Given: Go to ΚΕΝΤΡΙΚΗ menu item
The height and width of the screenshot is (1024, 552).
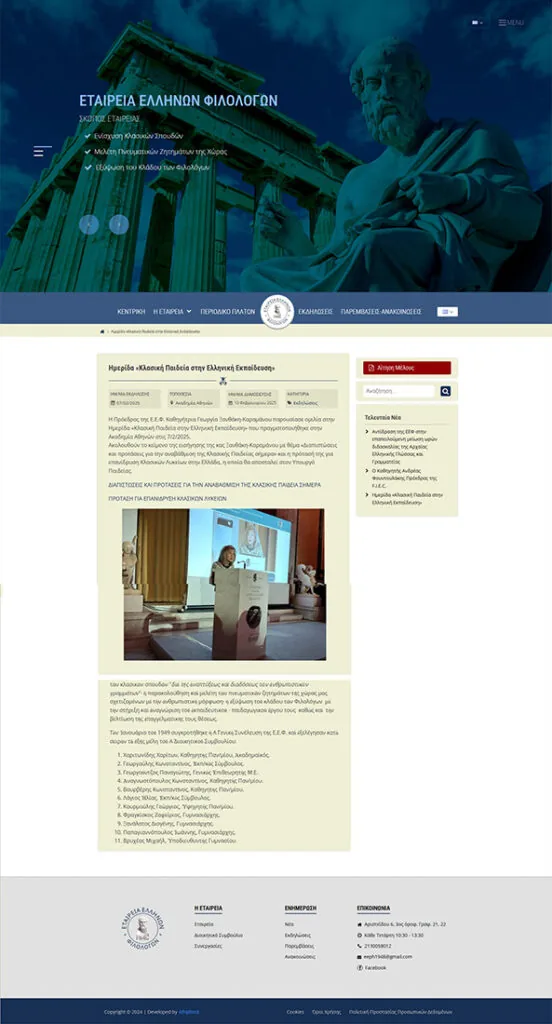Looking at the screenshot, I should coord(131,312).
